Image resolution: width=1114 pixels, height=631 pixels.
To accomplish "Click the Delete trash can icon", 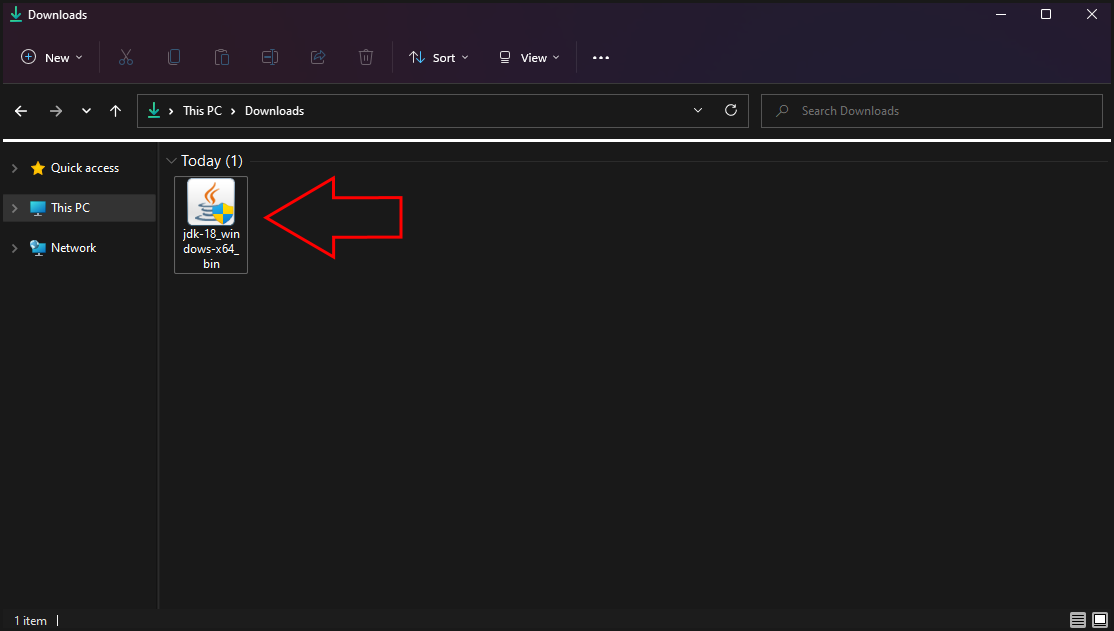I will point(366,58).
